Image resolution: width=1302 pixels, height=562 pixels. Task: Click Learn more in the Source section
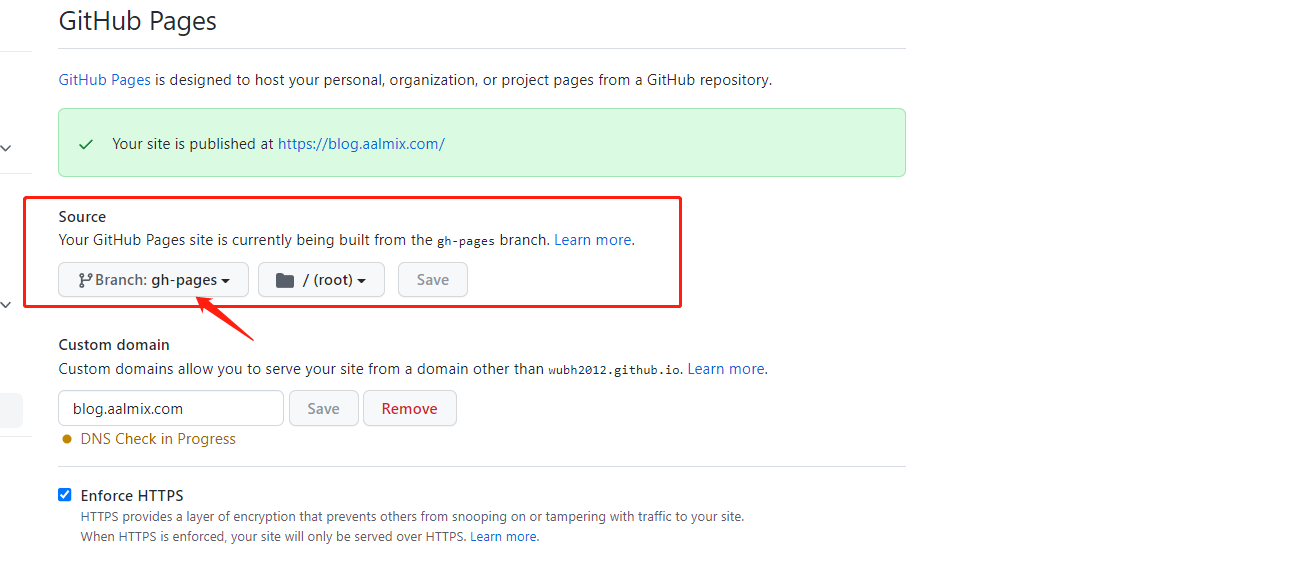coord(593,240)
